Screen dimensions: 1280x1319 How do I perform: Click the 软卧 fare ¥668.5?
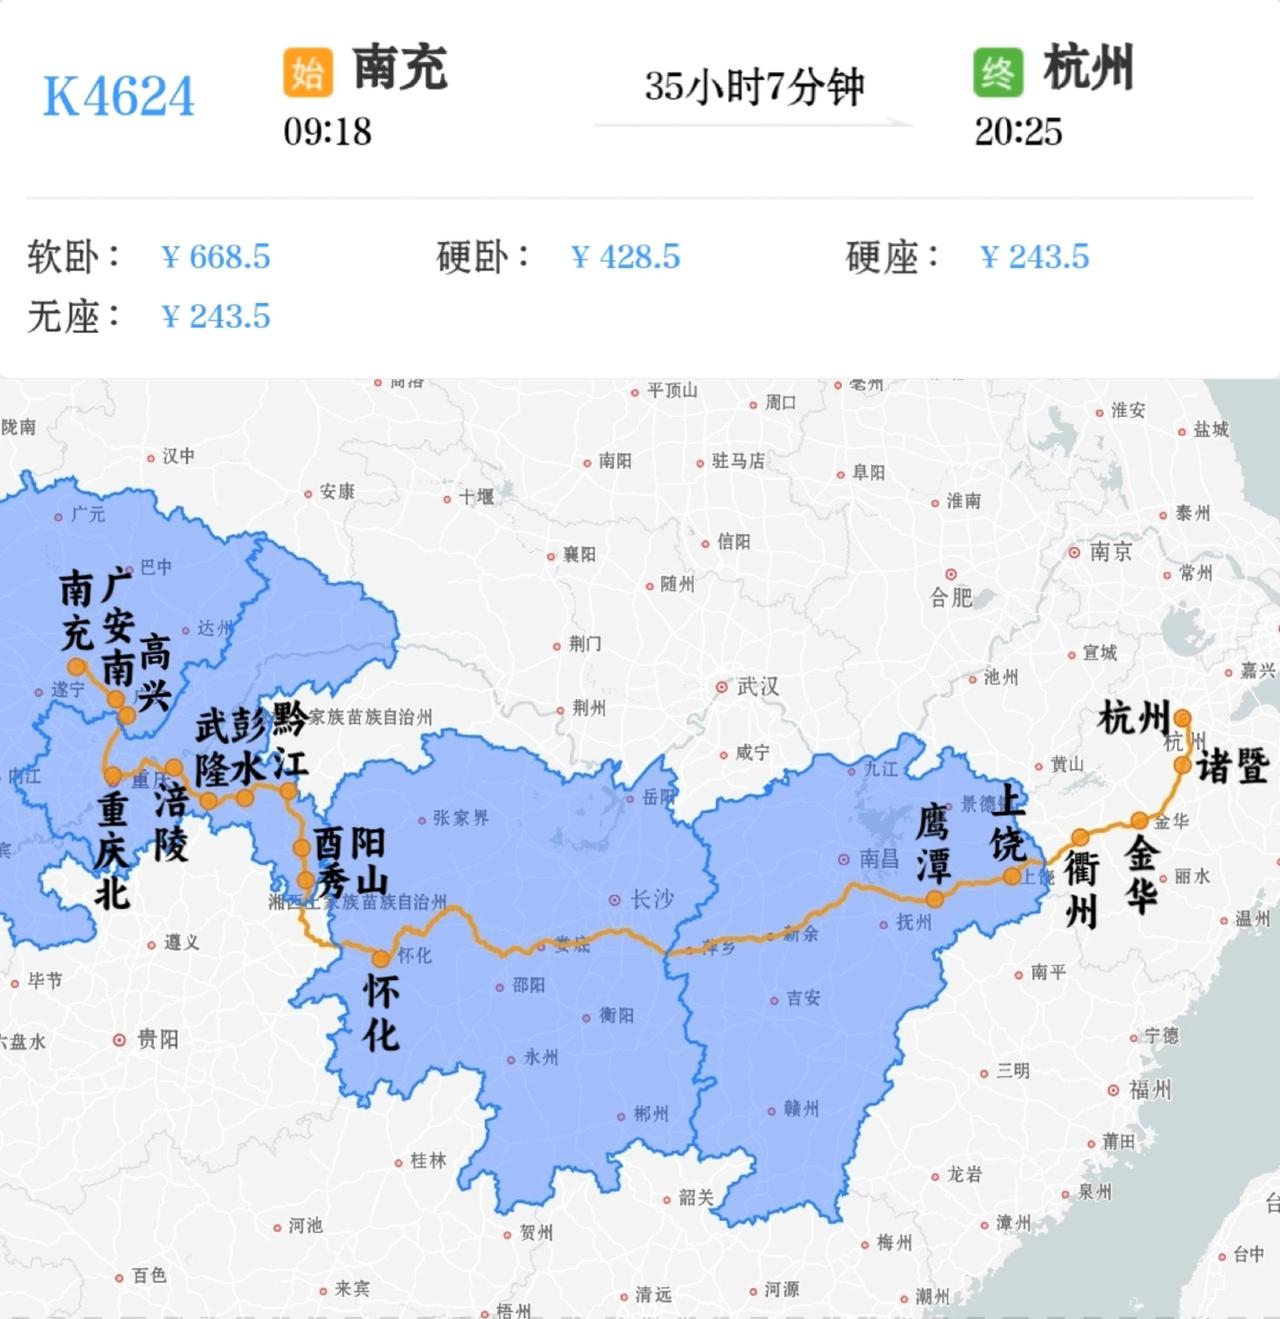(x=218, y=257)
